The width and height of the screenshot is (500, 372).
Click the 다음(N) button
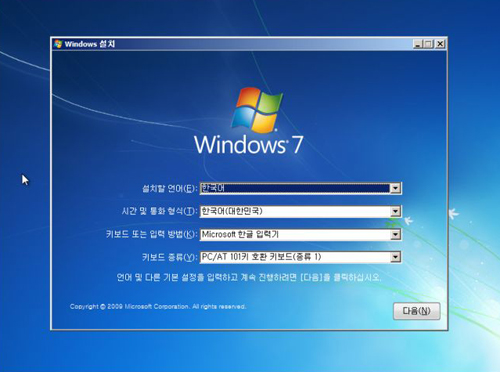pos(417,311)
